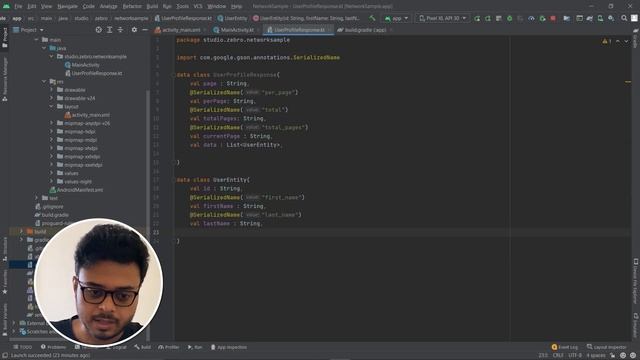Collapse the main folder in tree
Image resolution: width=640 pixels, height=360 pixels.
pos(37,40)
